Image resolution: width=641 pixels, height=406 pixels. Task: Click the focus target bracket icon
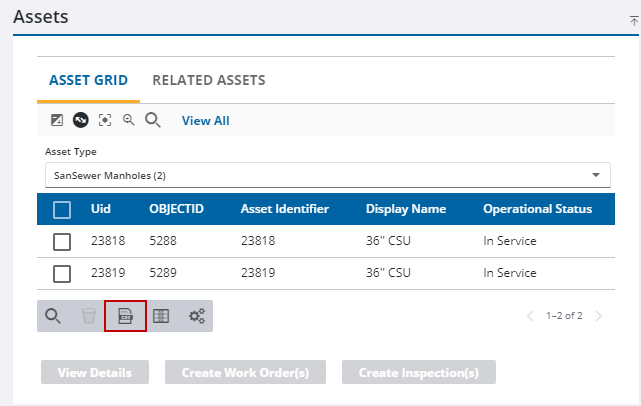click(x=104, y=120)
